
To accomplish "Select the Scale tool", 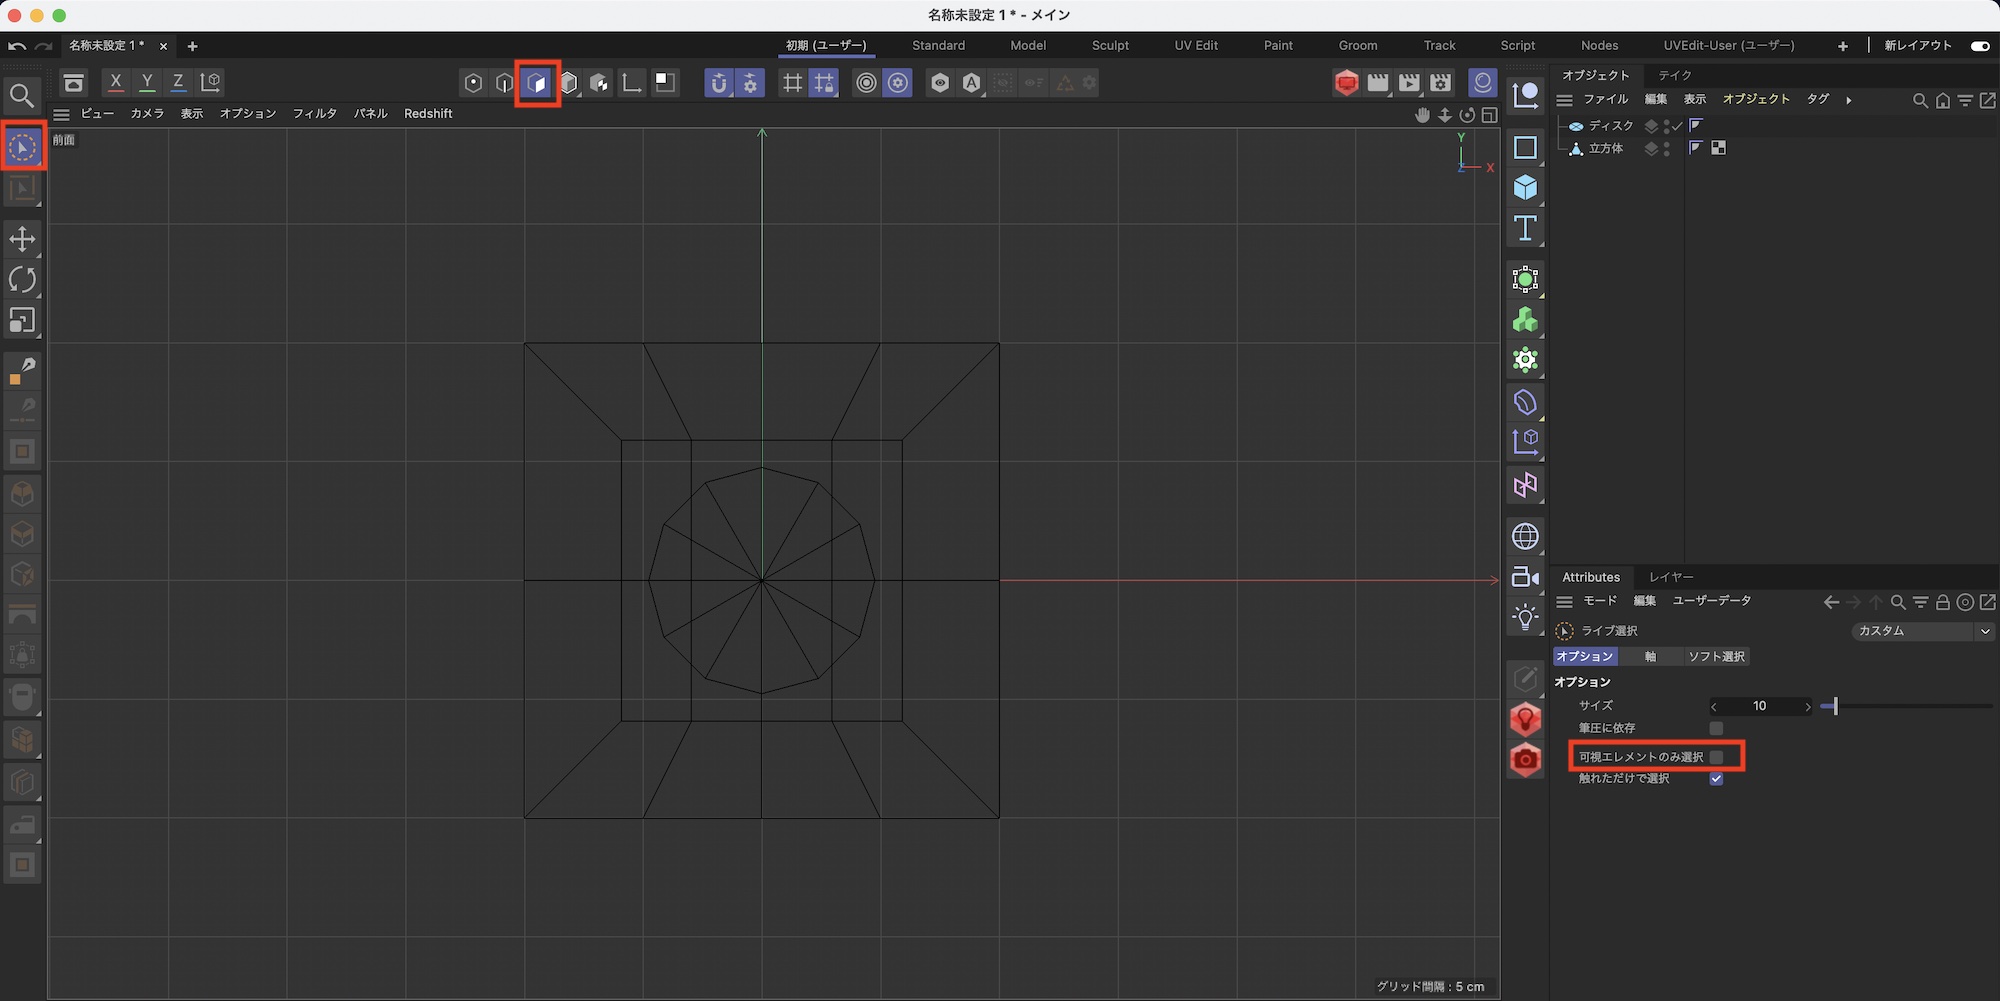I will (x=22, y=321).
